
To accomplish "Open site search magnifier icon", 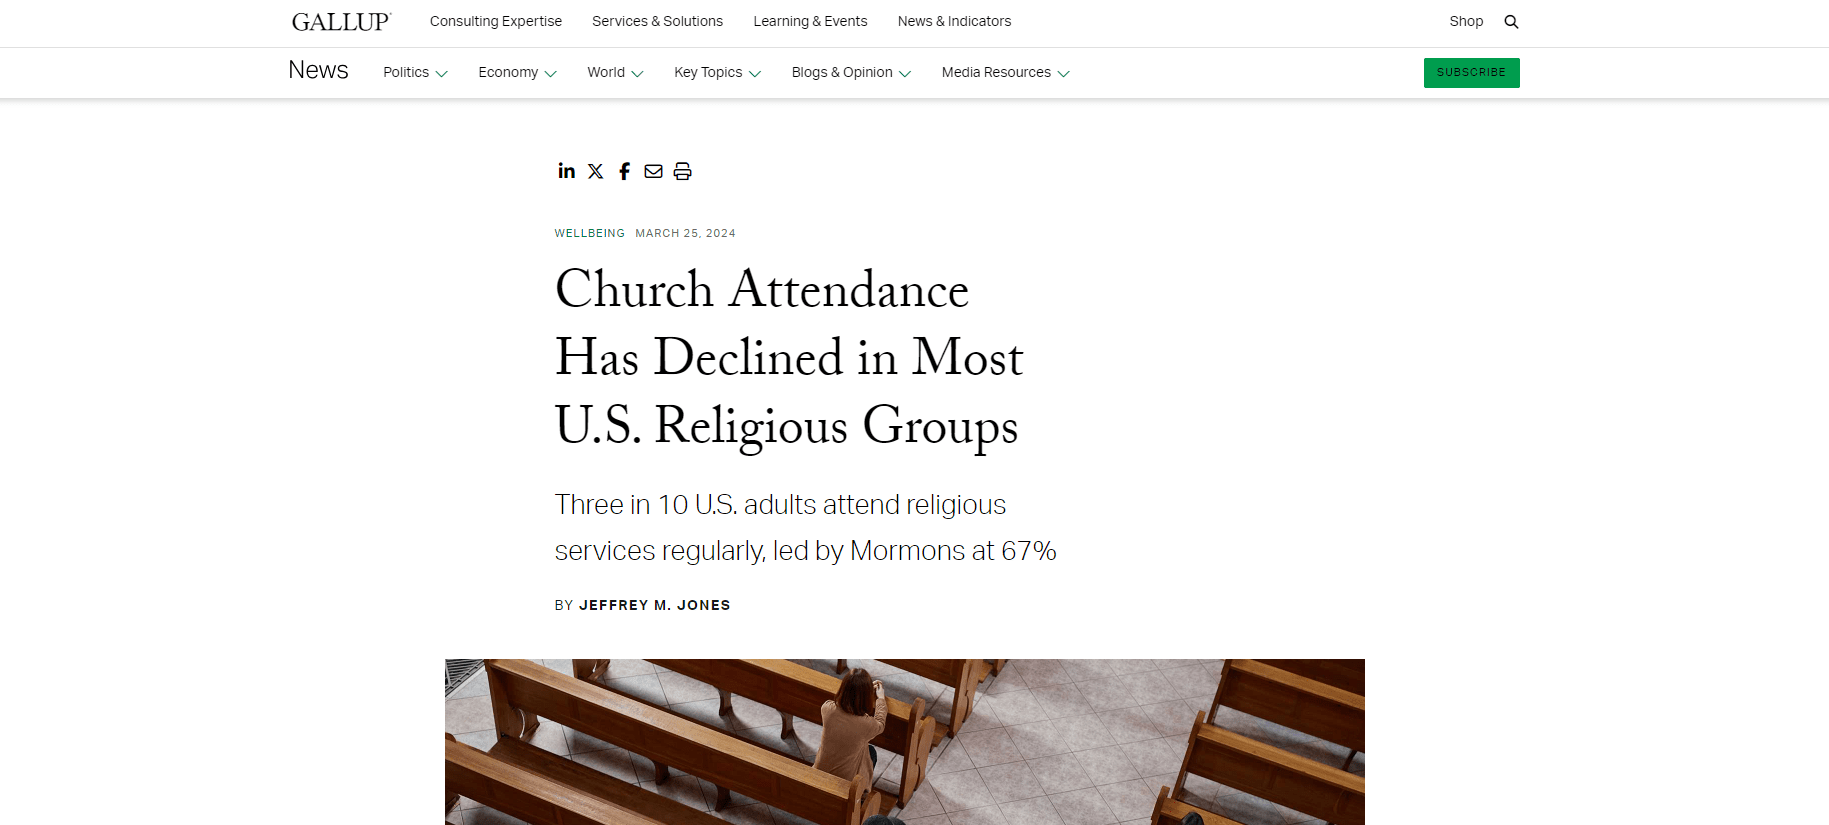I will click(x=1511, y=22).
